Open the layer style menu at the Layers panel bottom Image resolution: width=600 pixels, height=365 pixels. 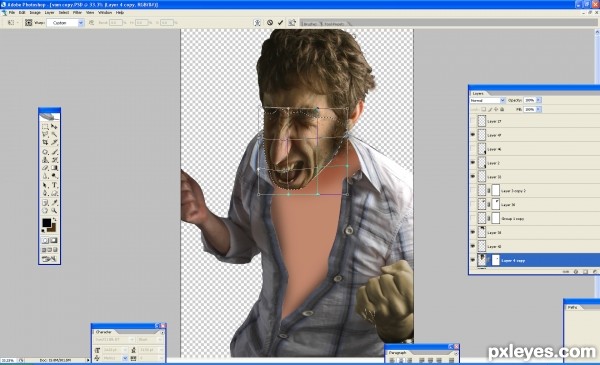tap(576, 271)
